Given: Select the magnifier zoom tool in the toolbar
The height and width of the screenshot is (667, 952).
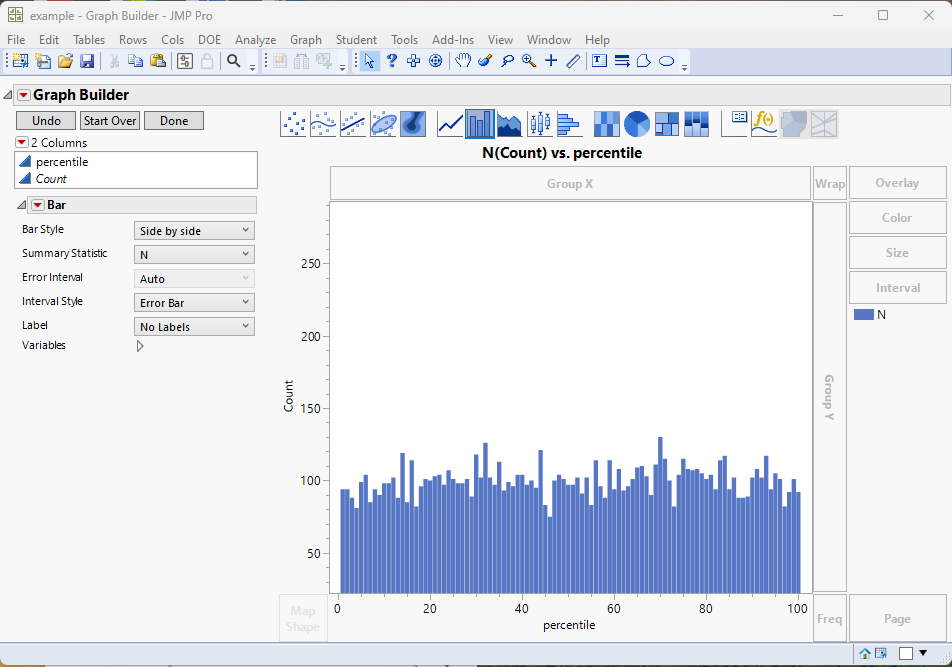Looking at the screenshot, I should pos(528,61).
